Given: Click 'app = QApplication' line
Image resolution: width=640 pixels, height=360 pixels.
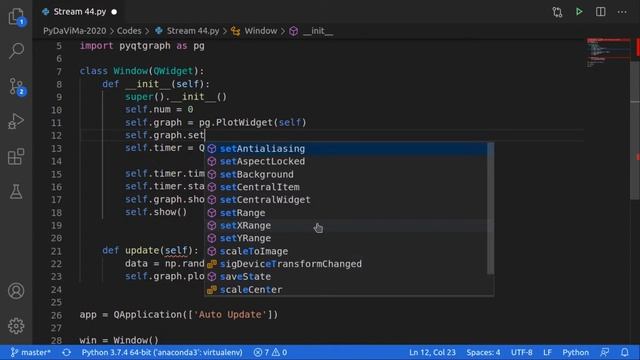Looking at the screenshot, I should pyautogui.click(x=179, y=315).
